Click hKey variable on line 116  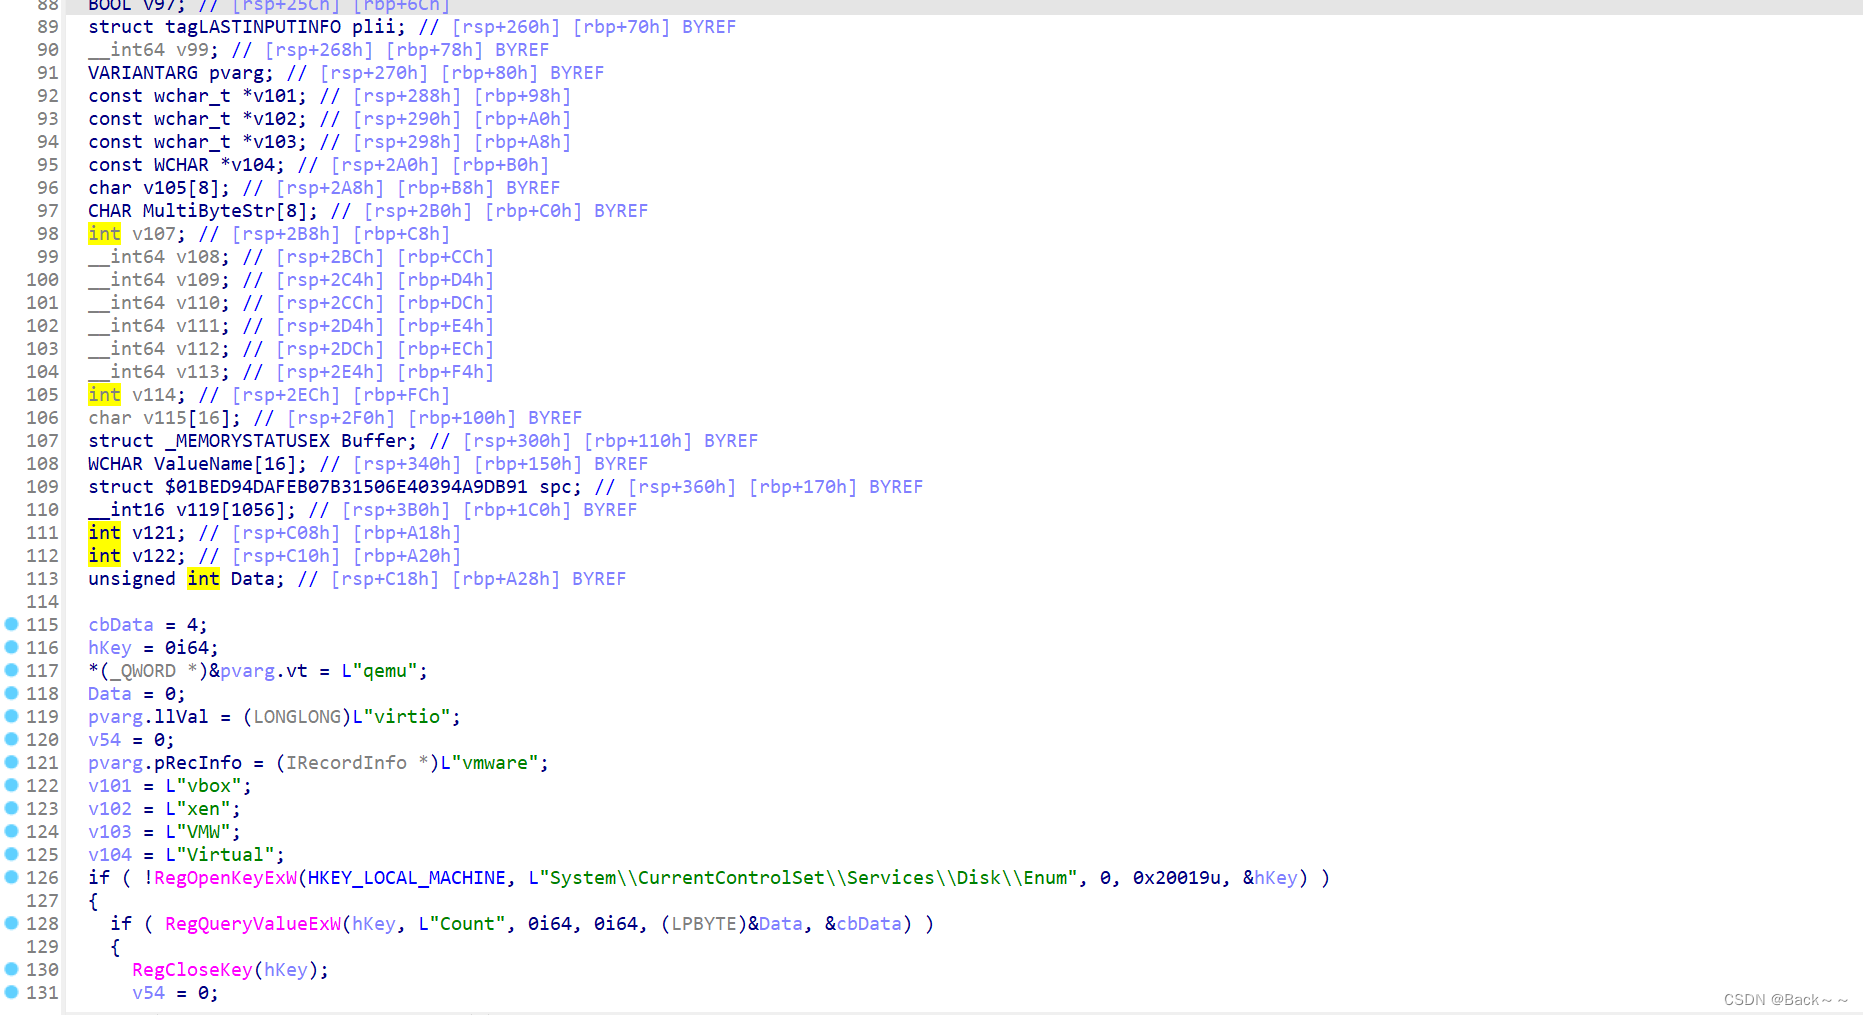110,648
